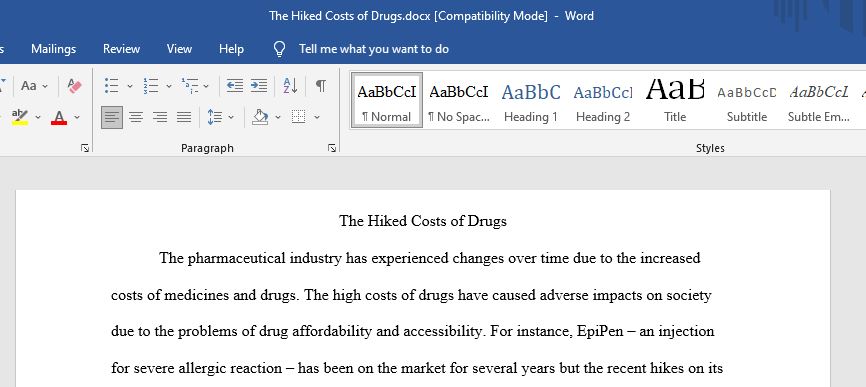Expand the multilevel list dropdown
The image size is (866, 387).
[x=206, y=86]
